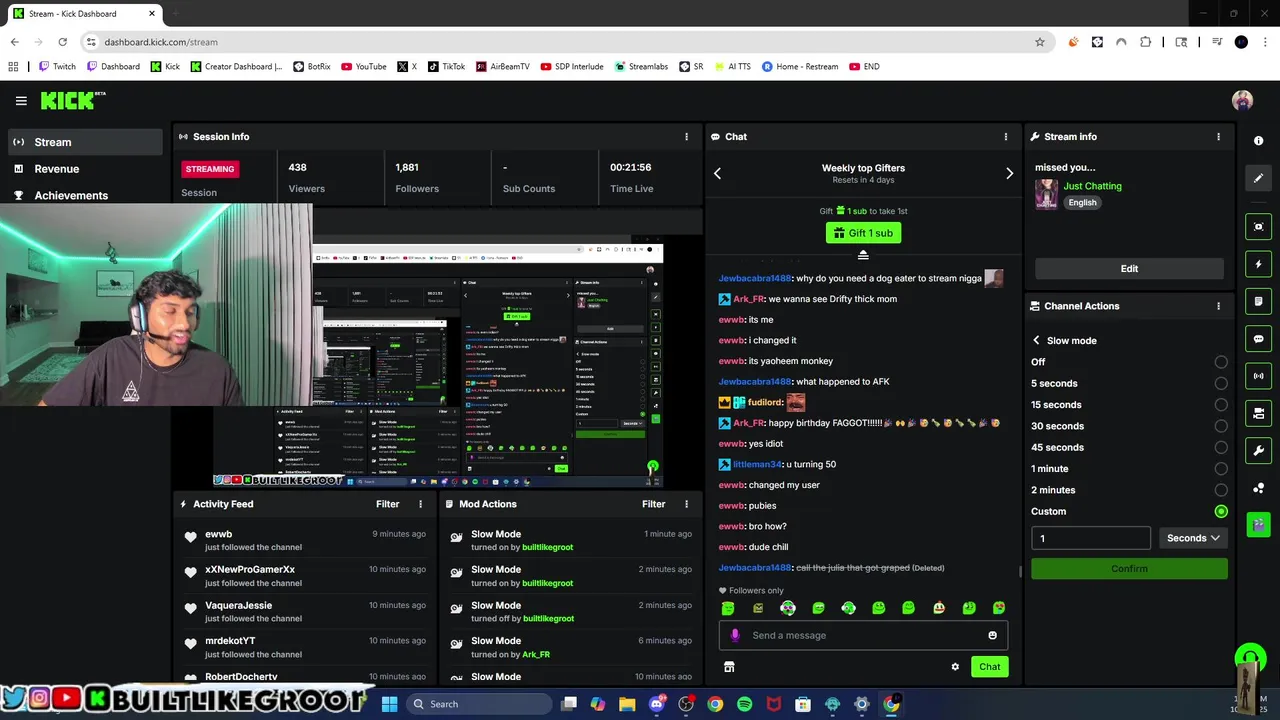Click the green clapperboard icon in the right sidebar
This screenshot has height=720, width=1280.
(x=1258, y=525)
